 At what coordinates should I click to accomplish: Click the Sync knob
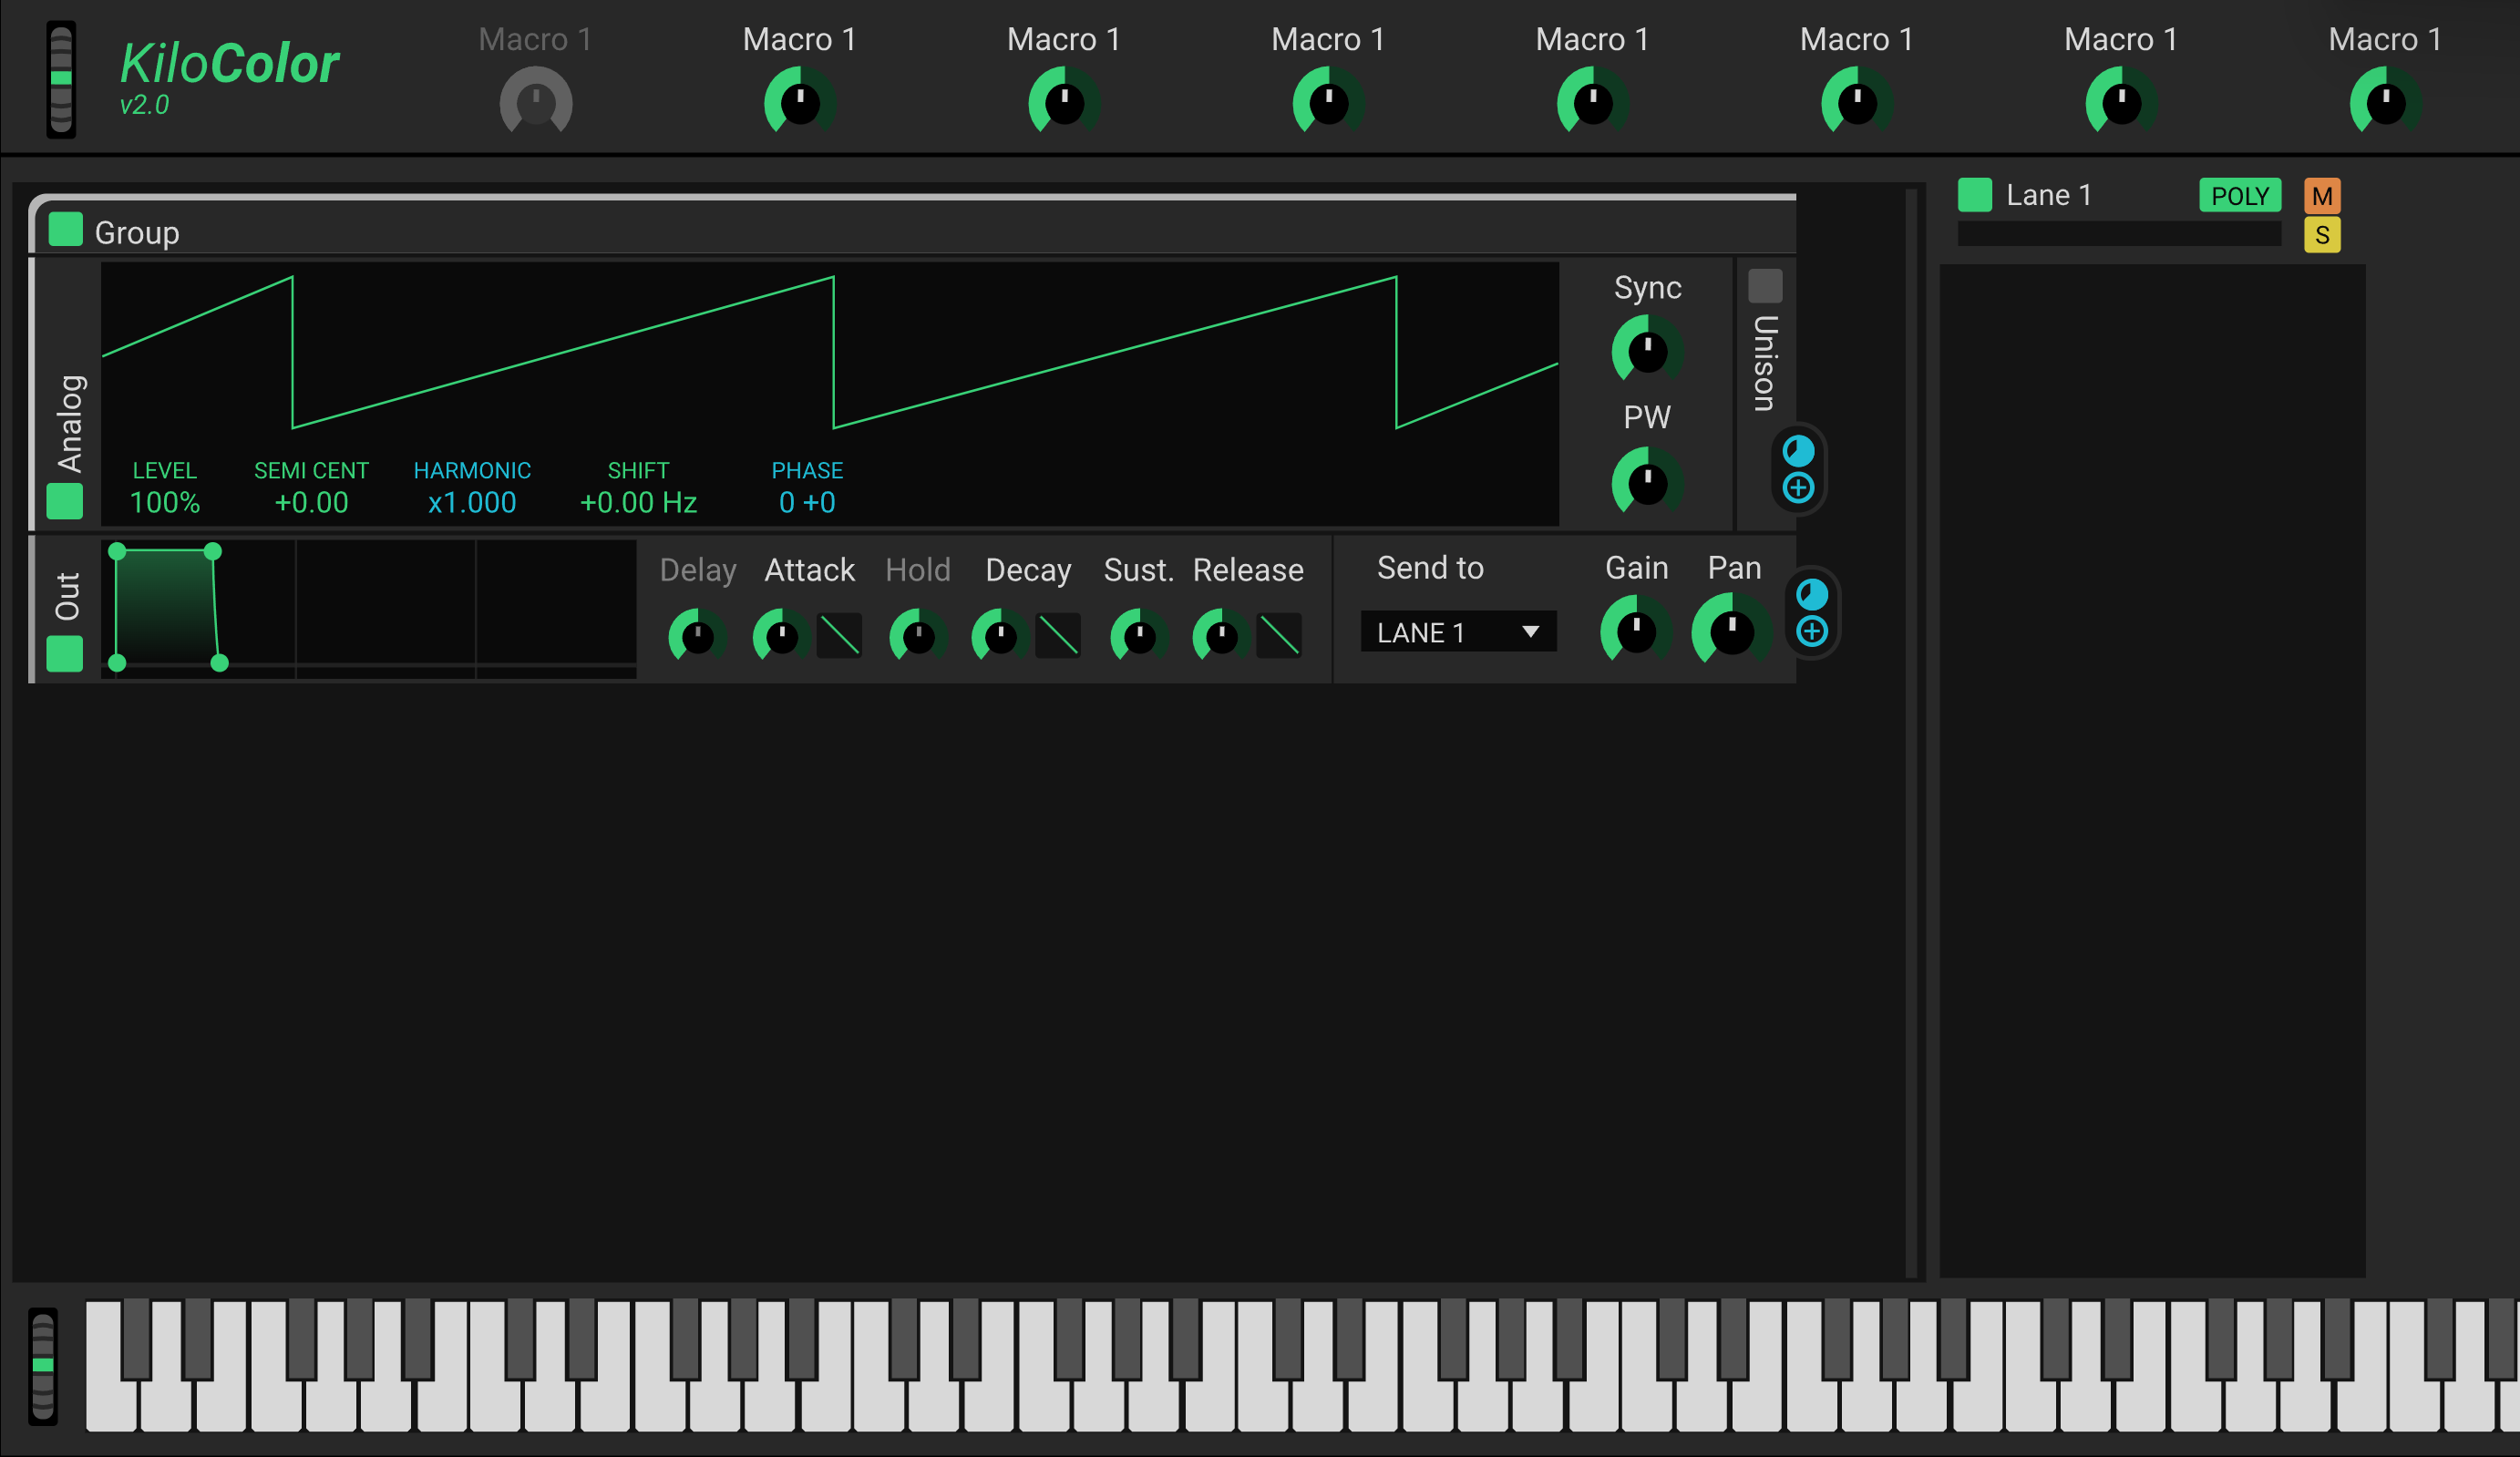1646,350
